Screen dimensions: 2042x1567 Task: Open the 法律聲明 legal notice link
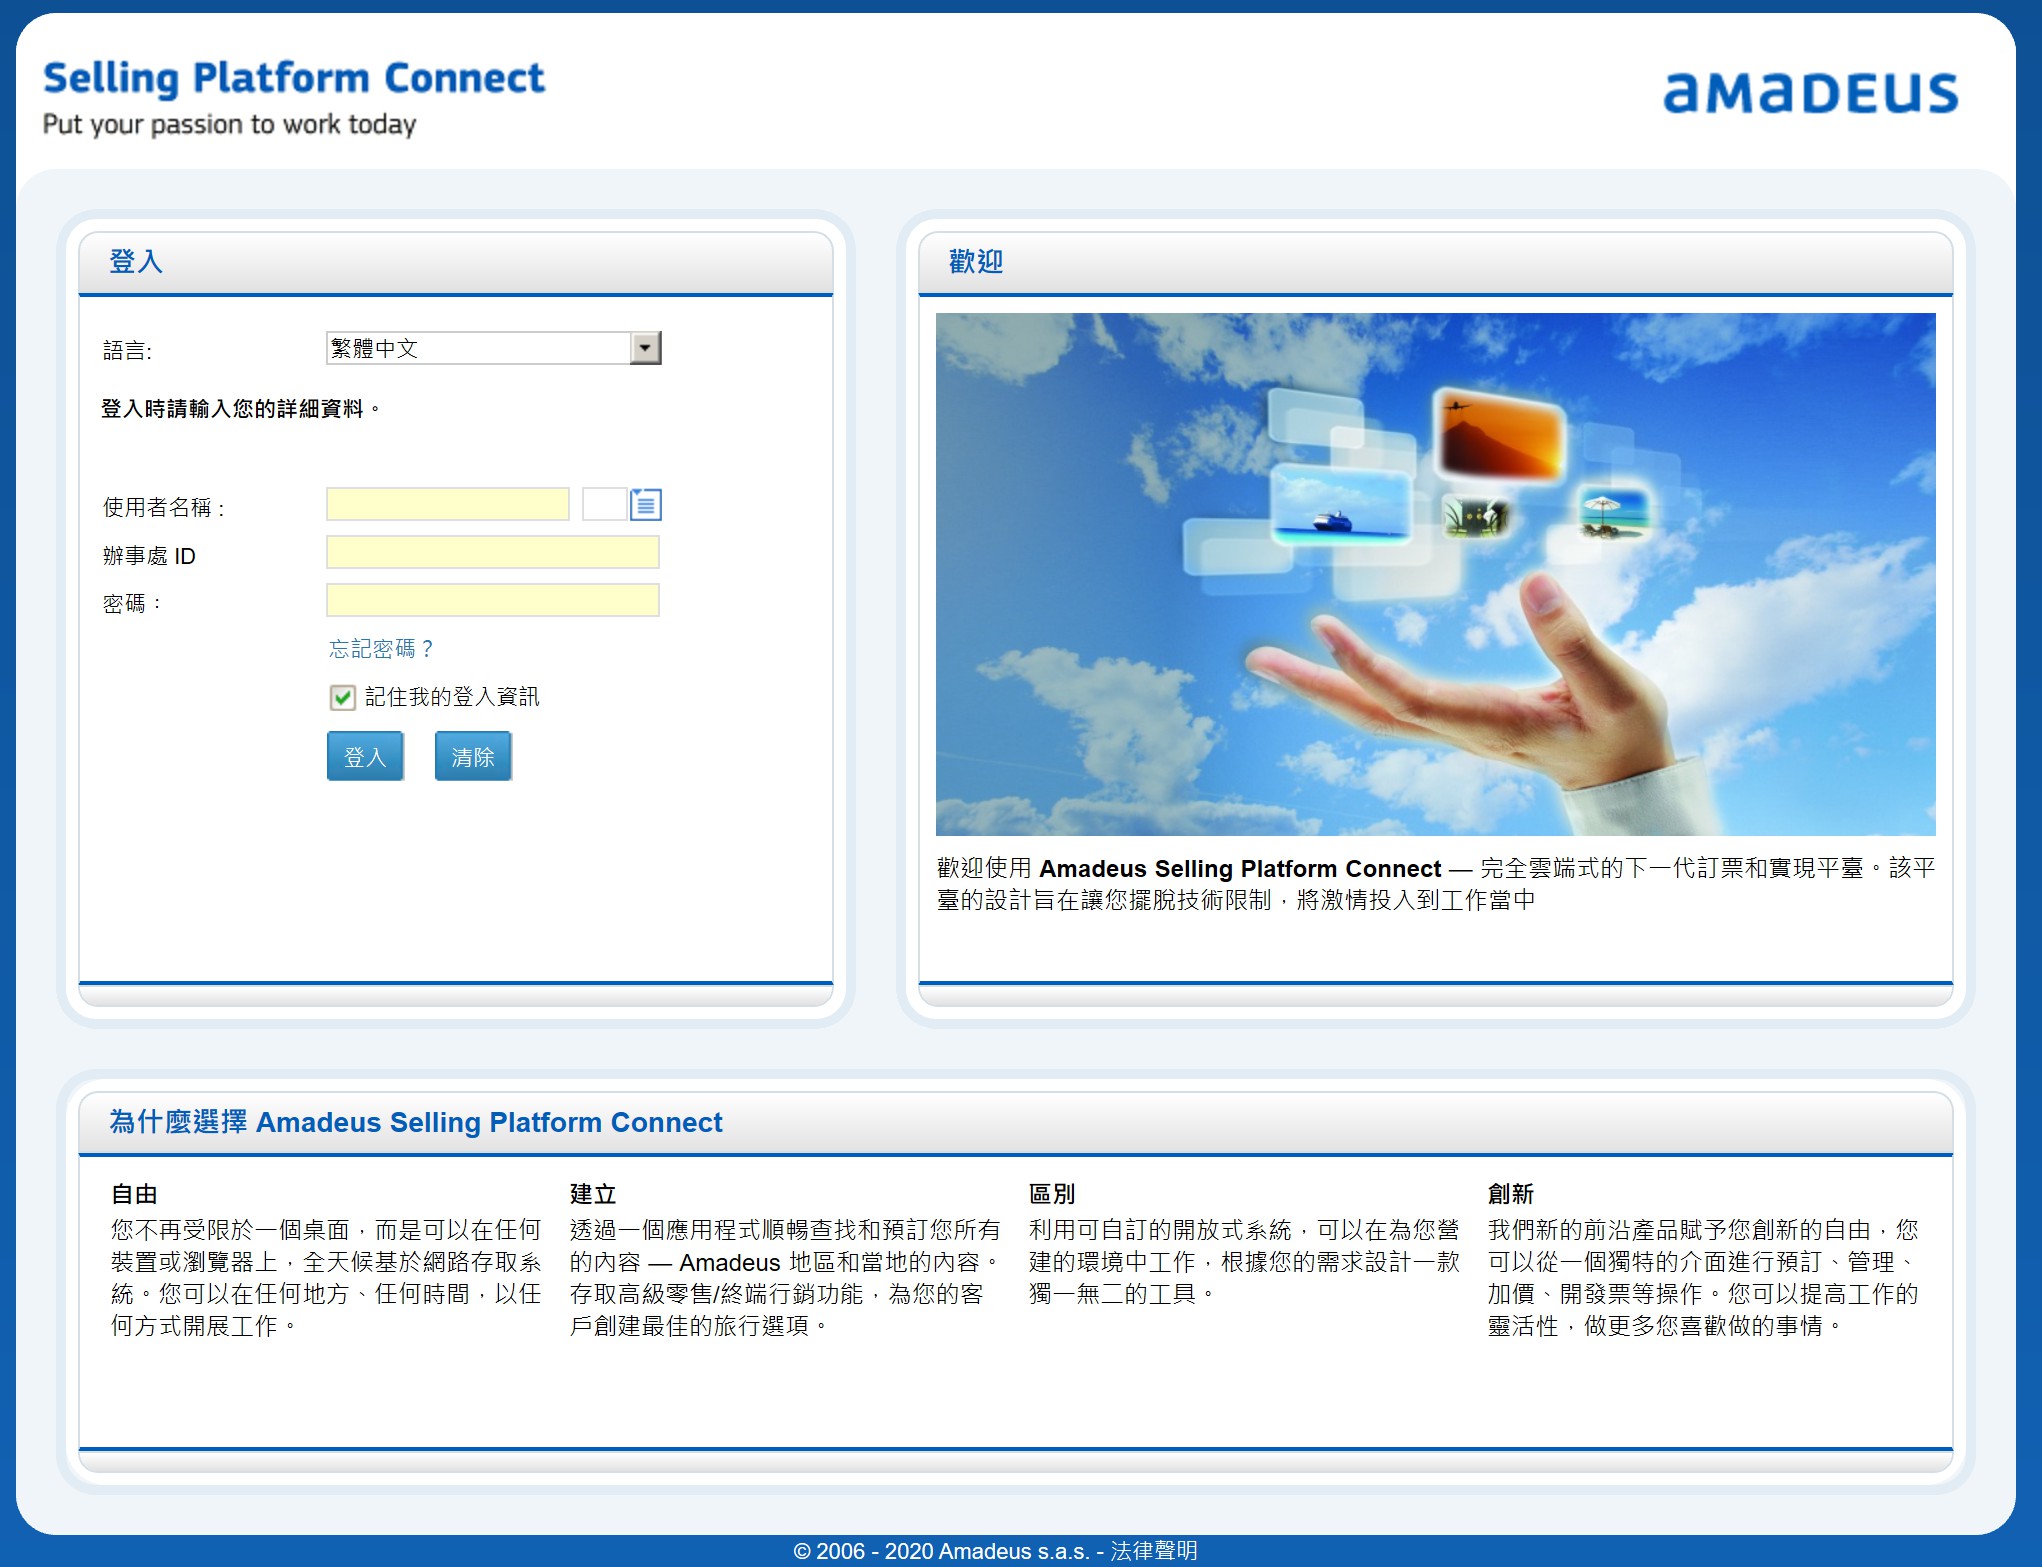pyautogui.click(x=1154, y=1550)
